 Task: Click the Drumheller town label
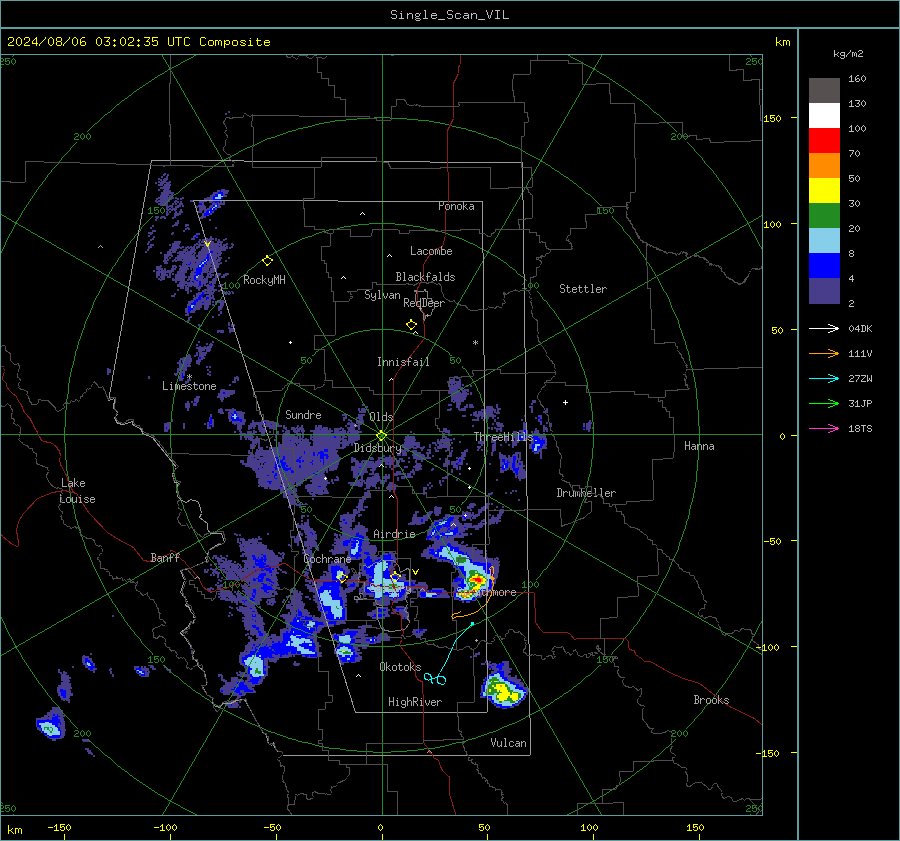(x=586, y=493)
